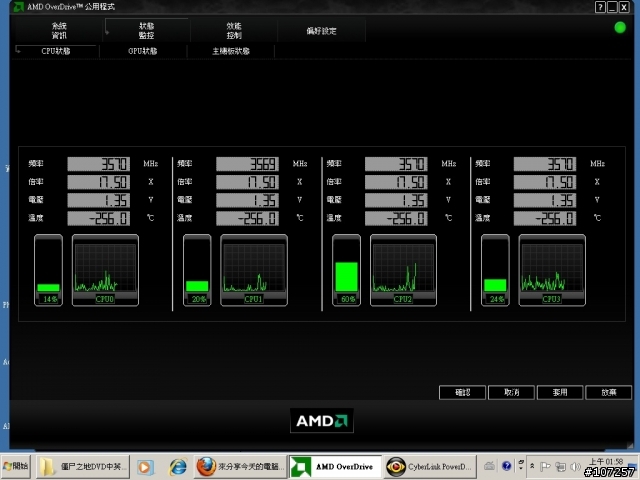Open the Windows 開始 Start button
Image resolution: width=640 pixels, height=480 pixels.
pyautogui.click(x=16, y=466)
